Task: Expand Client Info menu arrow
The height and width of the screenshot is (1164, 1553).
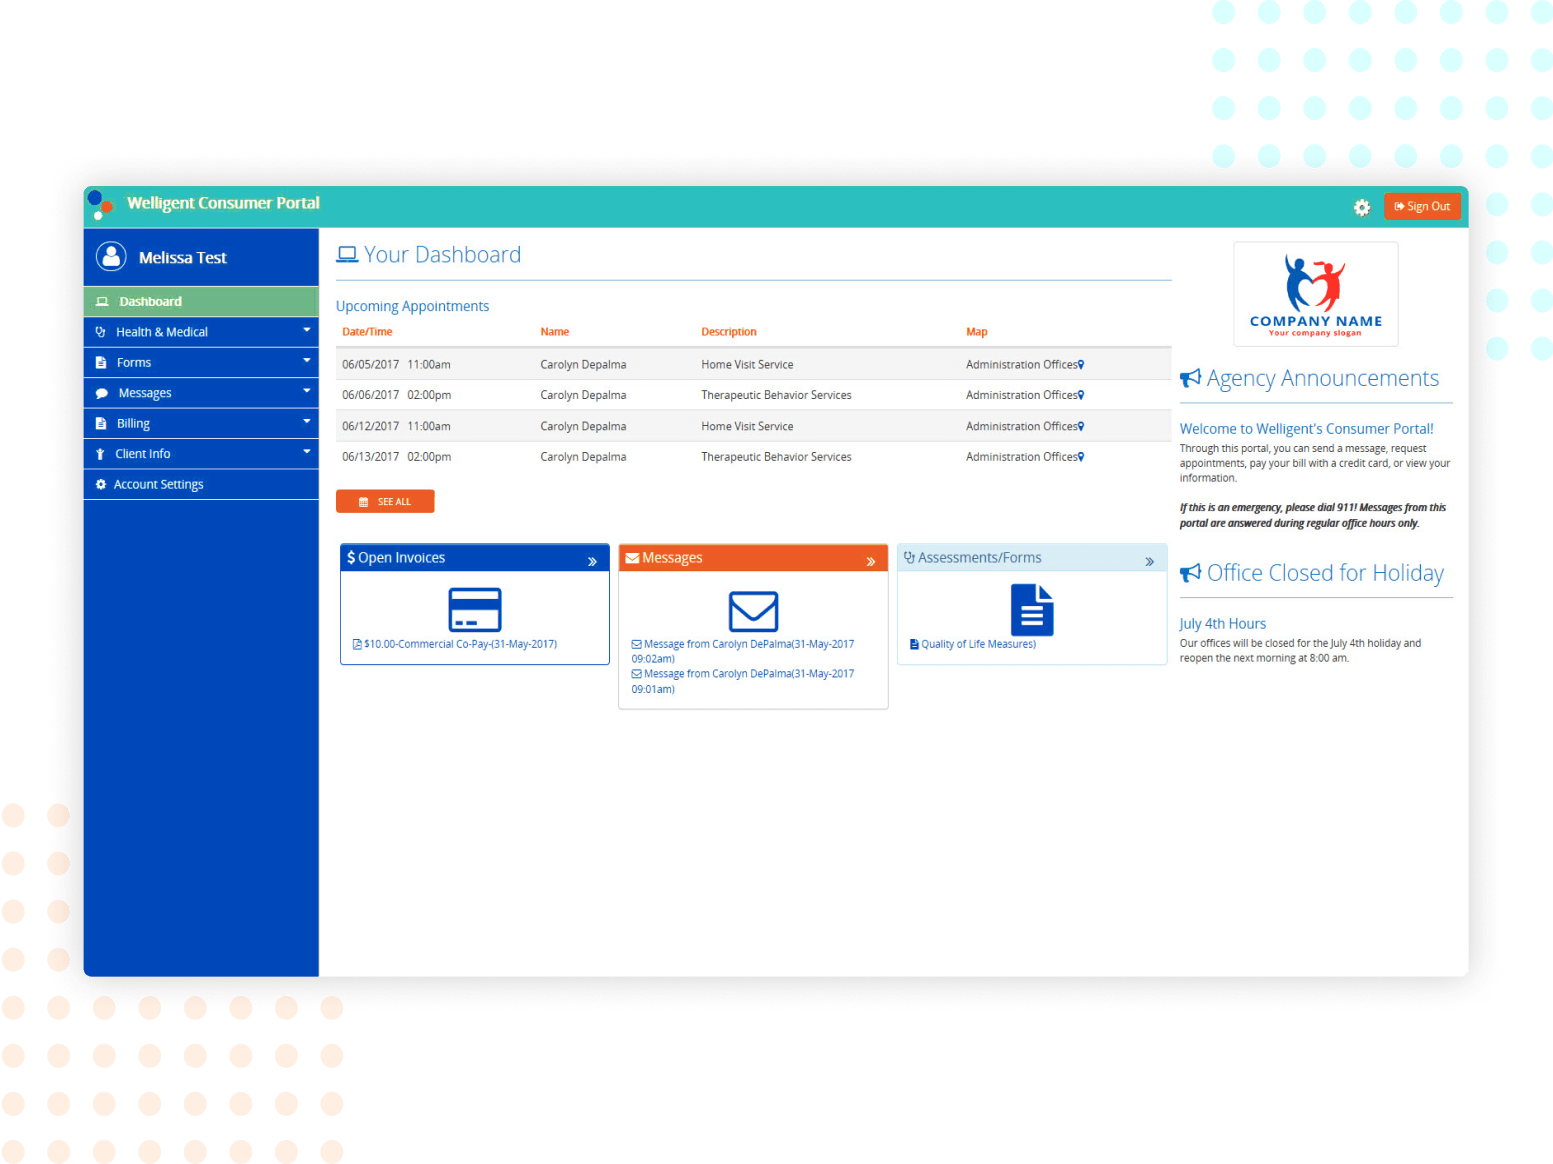Action: tap(307, 452)
